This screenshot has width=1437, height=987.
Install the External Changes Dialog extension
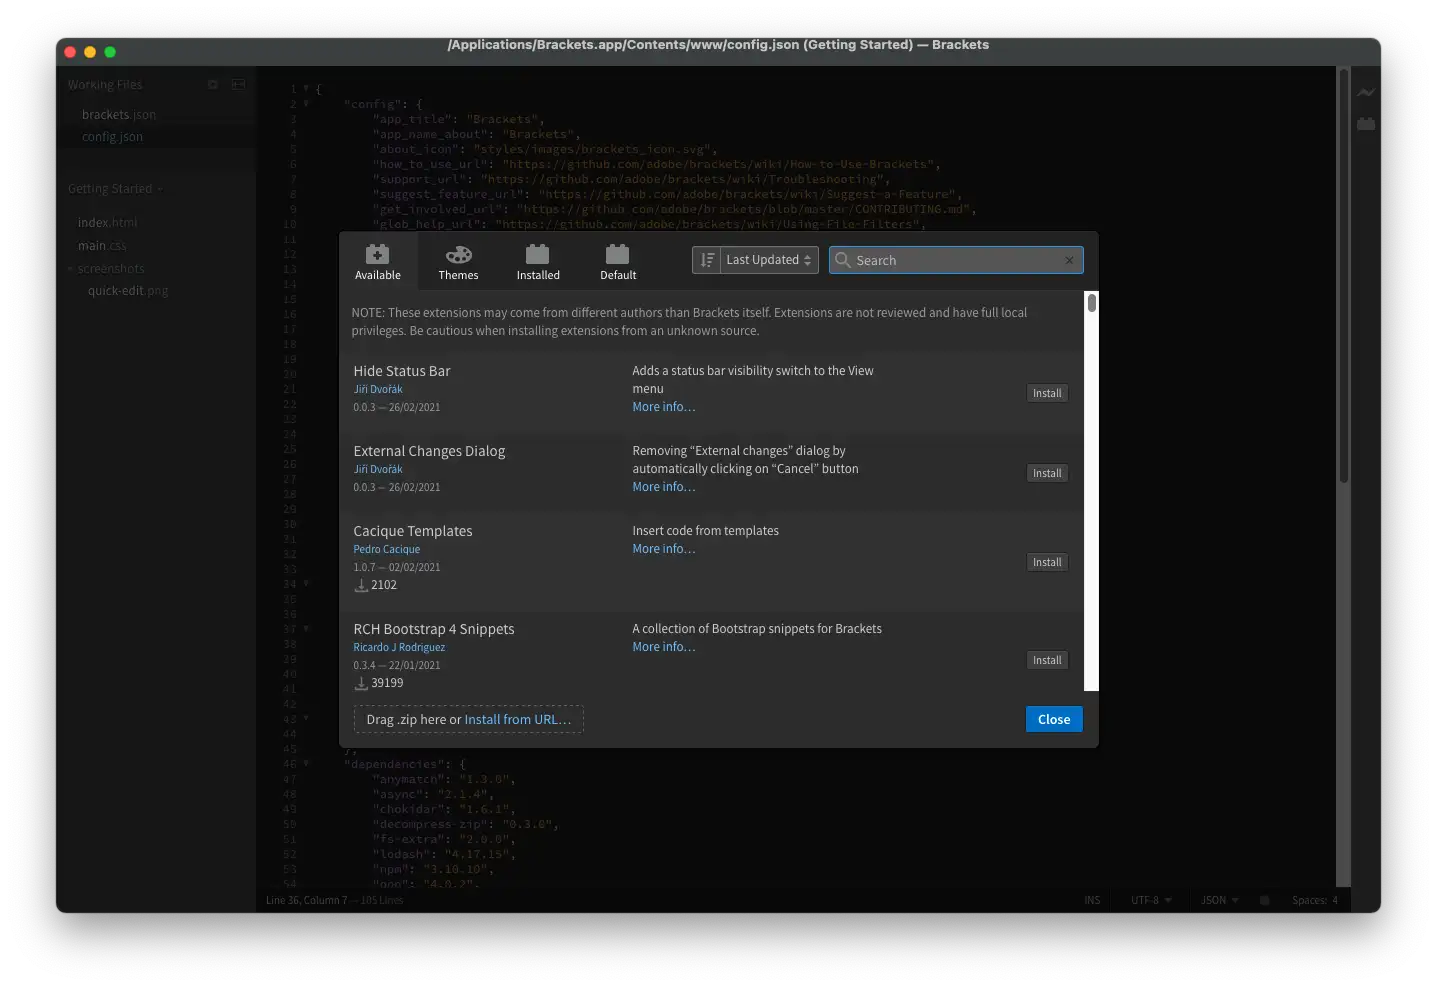[x=1047, y=473]
